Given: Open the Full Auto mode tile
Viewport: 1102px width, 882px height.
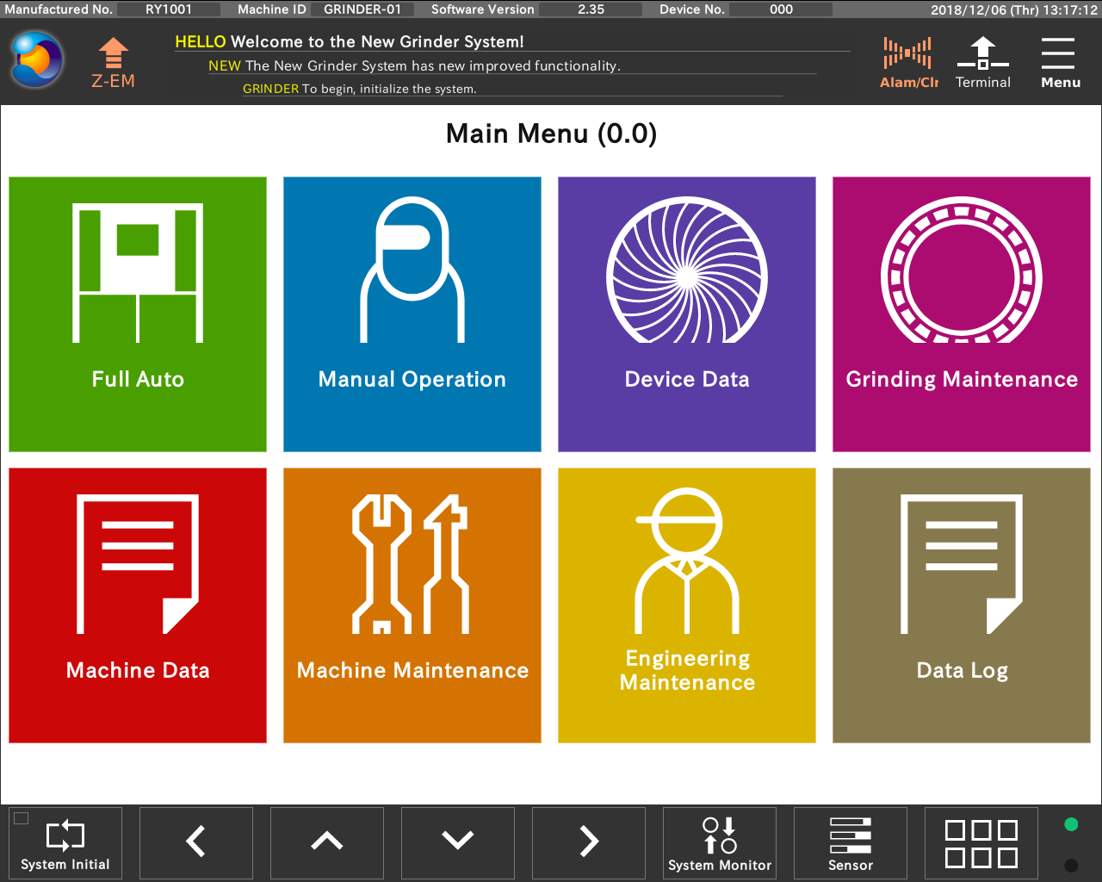Looking at the screenshot, I should [138, 314].
